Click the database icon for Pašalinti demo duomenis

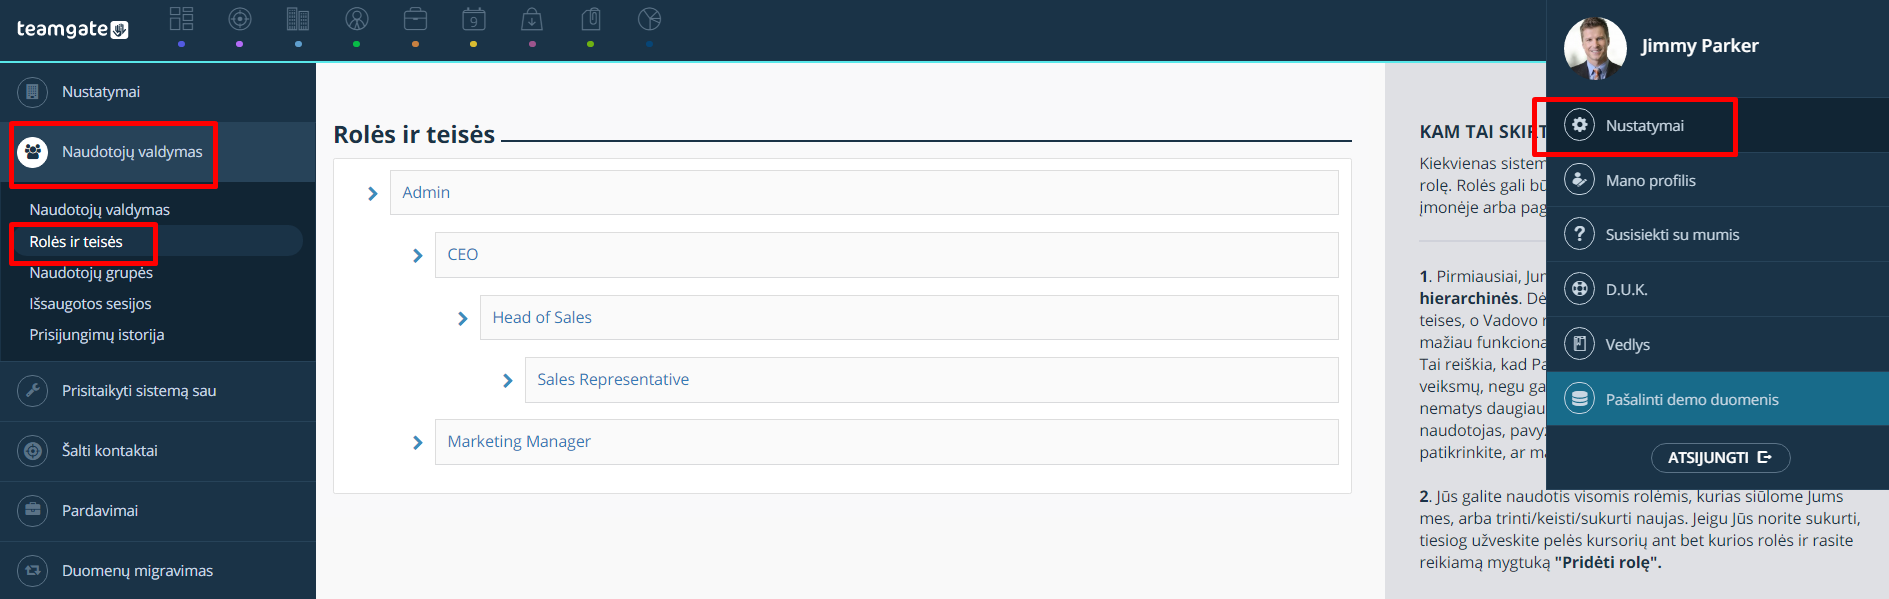click(1579, 399)
